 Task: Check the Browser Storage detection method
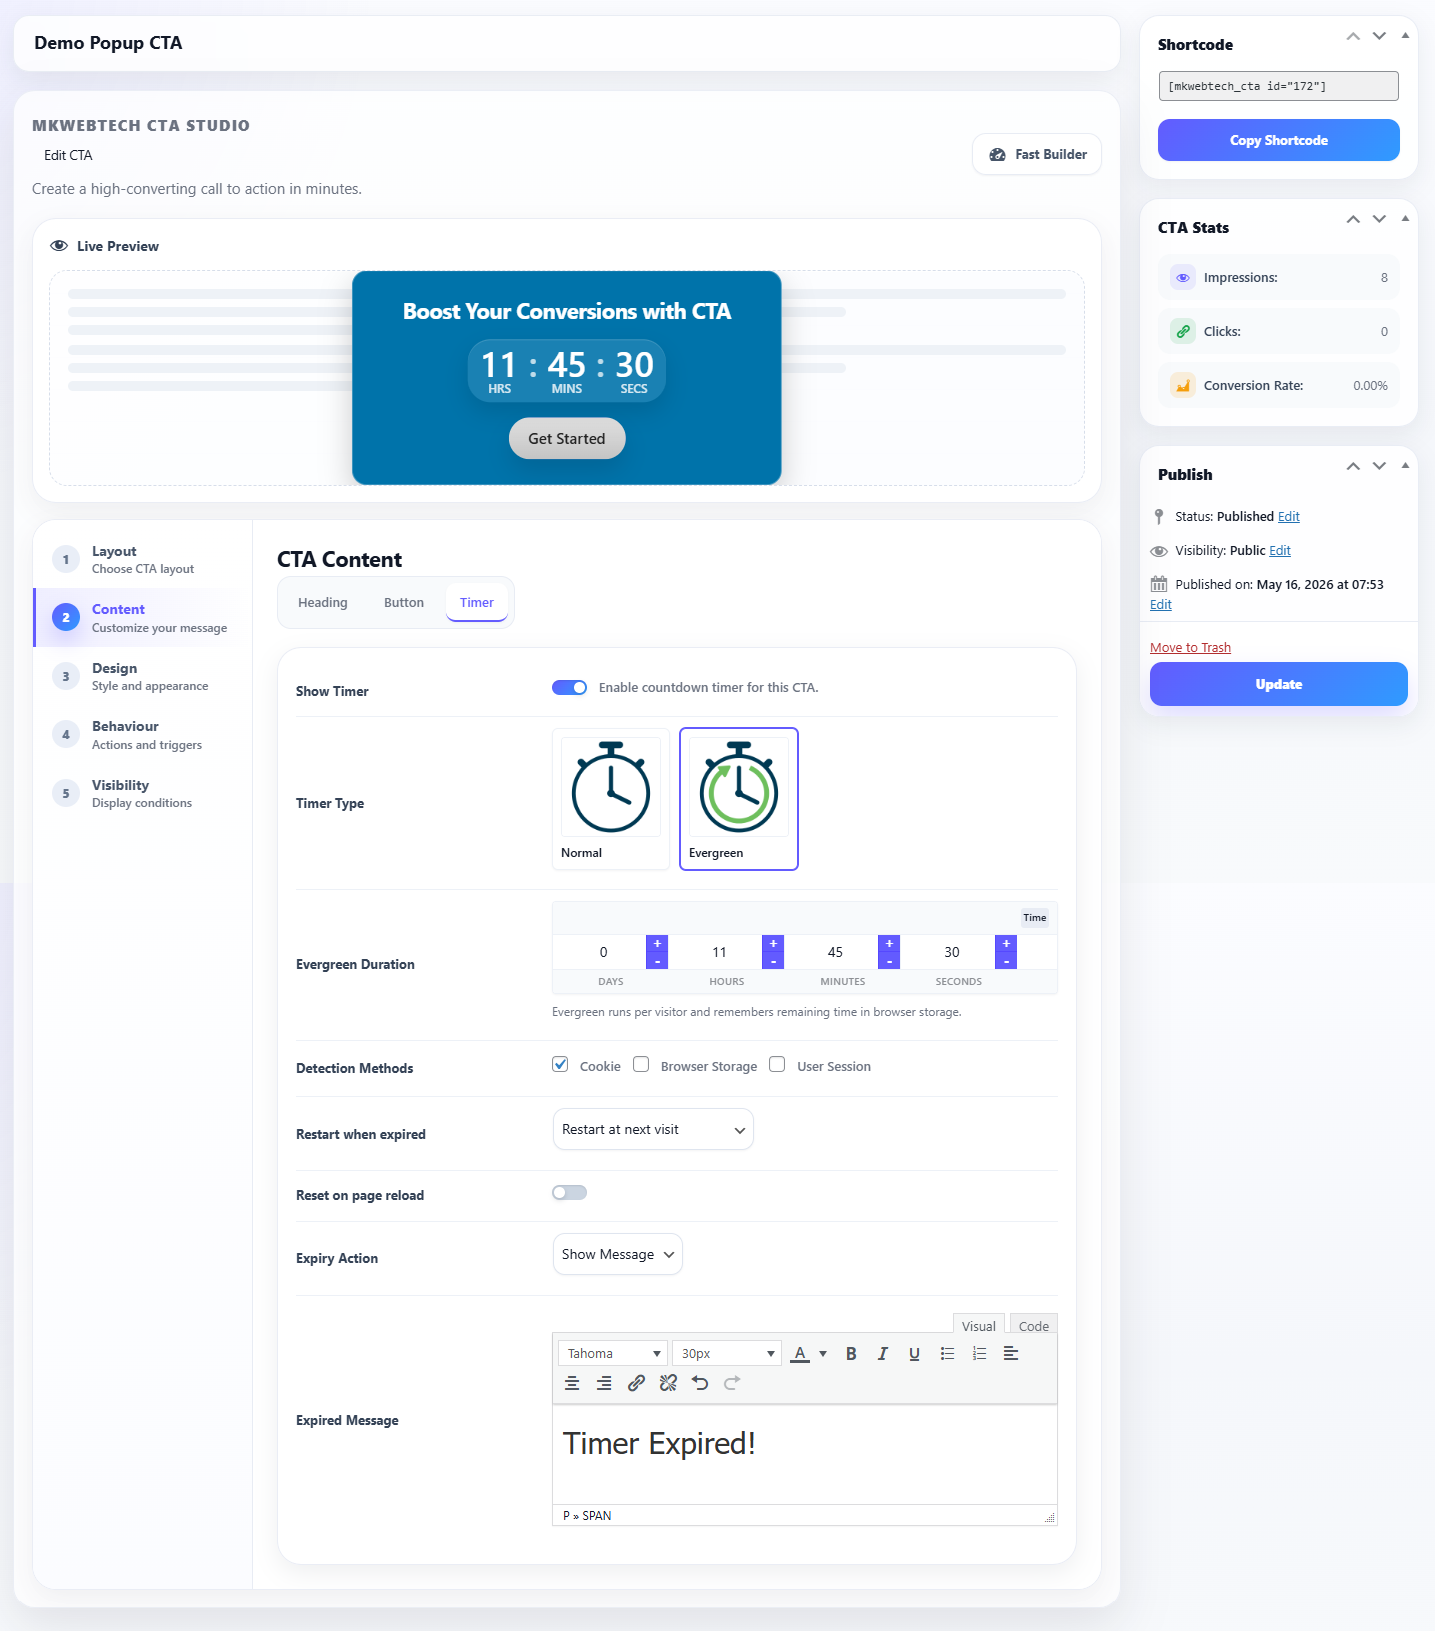(x=641, y=1064)
